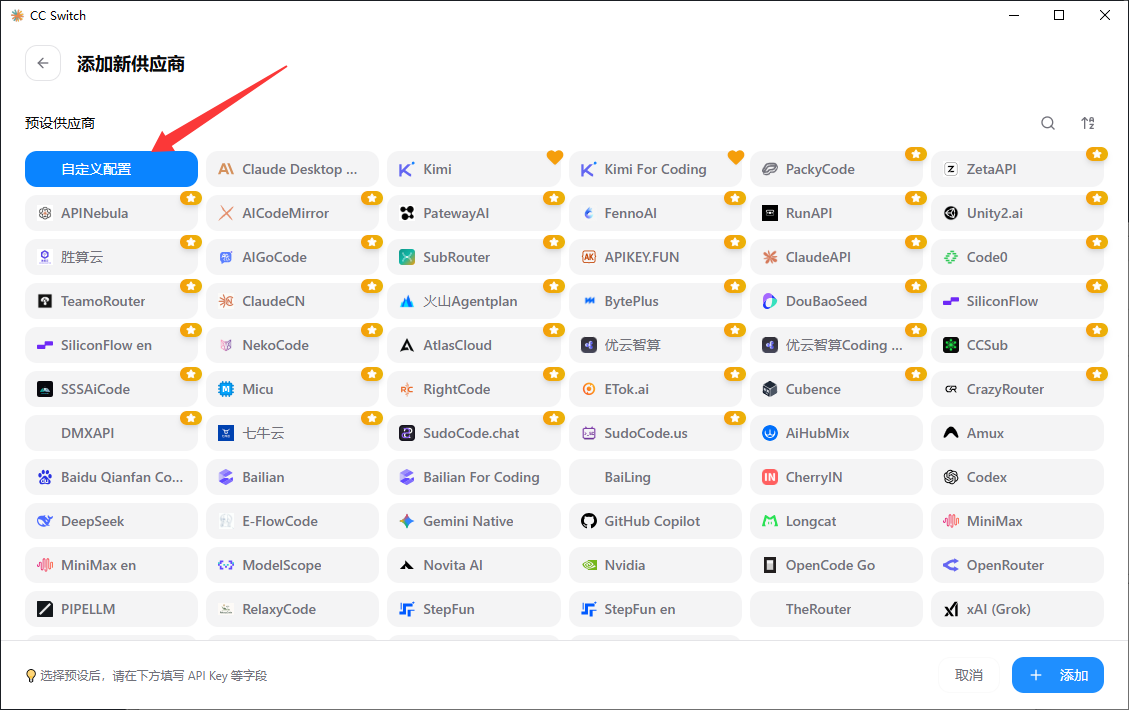Select the SudoCode.chat preset
This screenshot has height=710, width=1129.
(x=474, y=433)
